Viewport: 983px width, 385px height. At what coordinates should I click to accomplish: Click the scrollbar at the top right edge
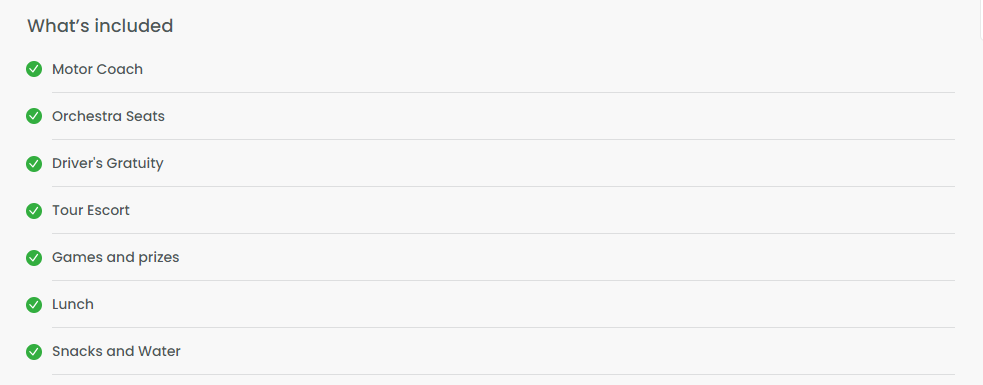pos(980,19)
